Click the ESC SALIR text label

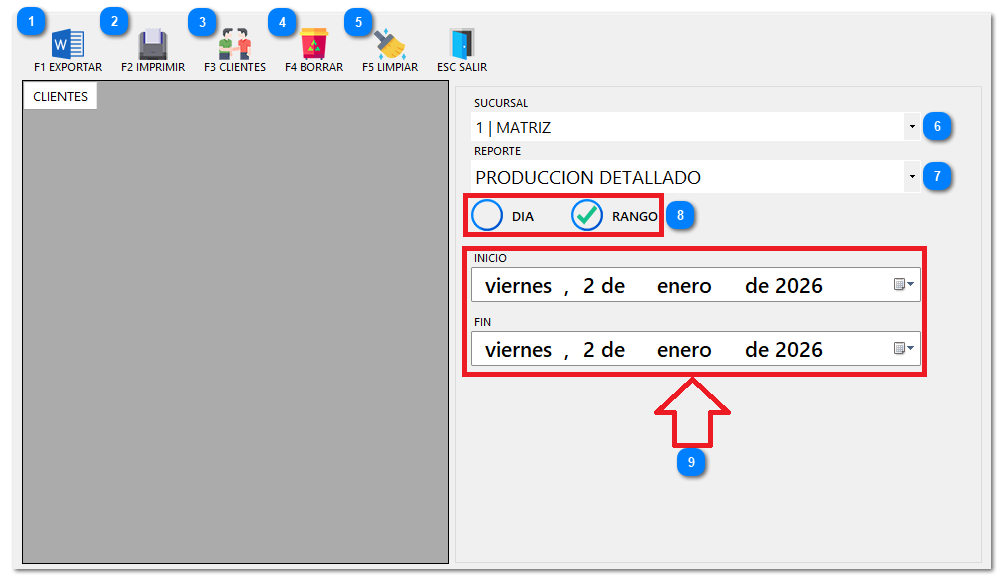pyautogui.click(x=462, y=68)
